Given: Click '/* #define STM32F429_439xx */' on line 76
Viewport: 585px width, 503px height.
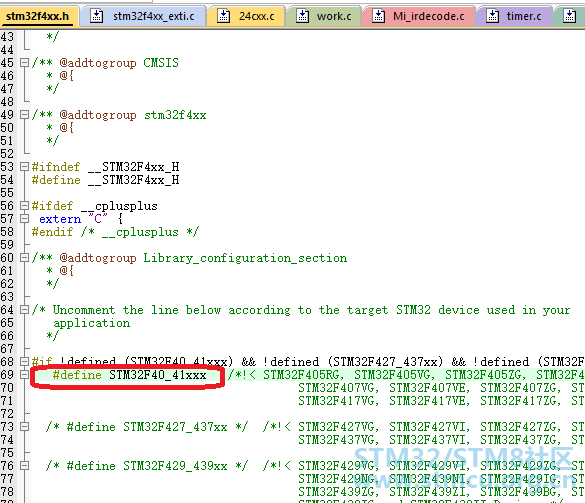Looking at the screenshot, I should [147, 466].
